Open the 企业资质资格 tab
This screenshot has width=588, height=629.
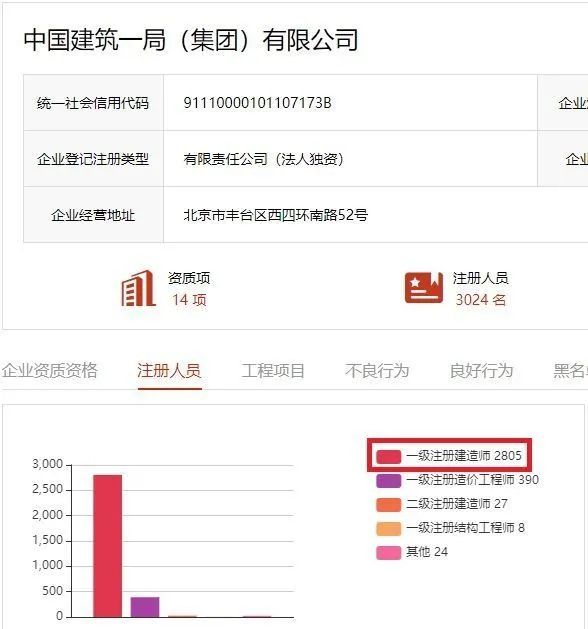pos(49,370)
